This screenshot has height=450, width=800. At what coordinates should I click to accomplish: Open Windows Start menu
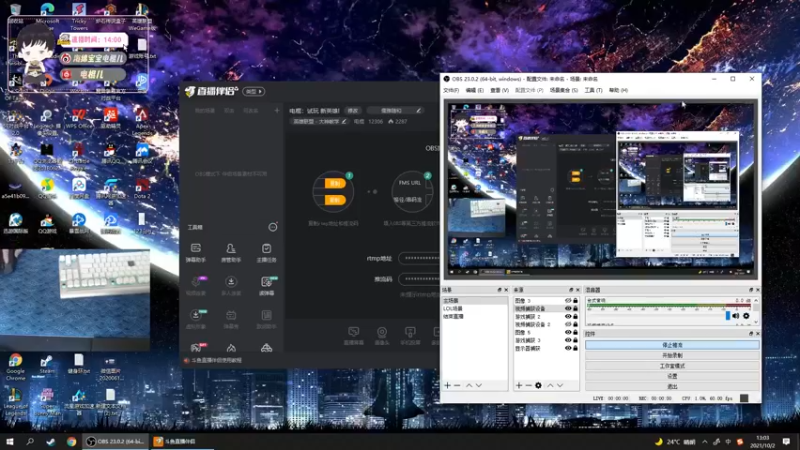10,441
